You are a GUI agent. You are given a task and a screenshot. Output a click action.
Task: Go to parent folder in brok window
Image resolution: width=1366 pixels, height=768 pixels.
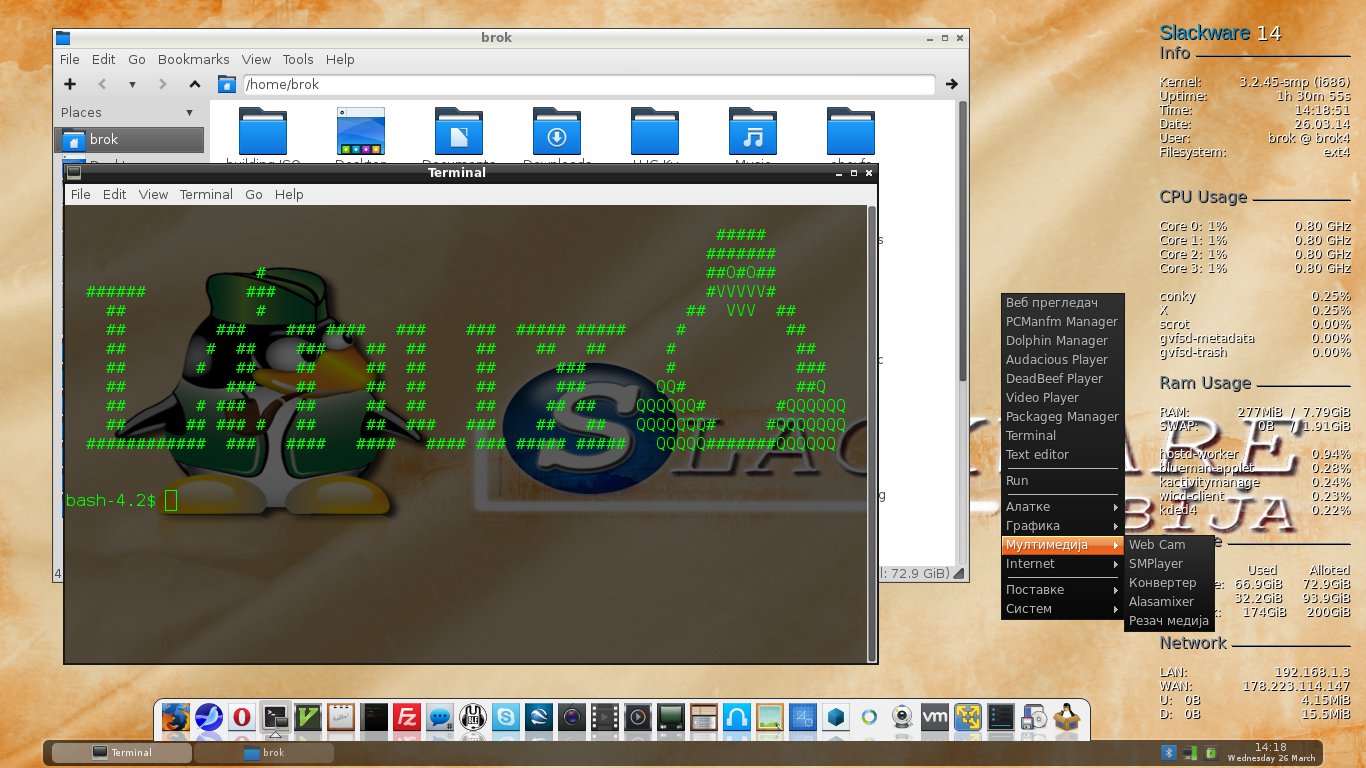coord(195,84)
